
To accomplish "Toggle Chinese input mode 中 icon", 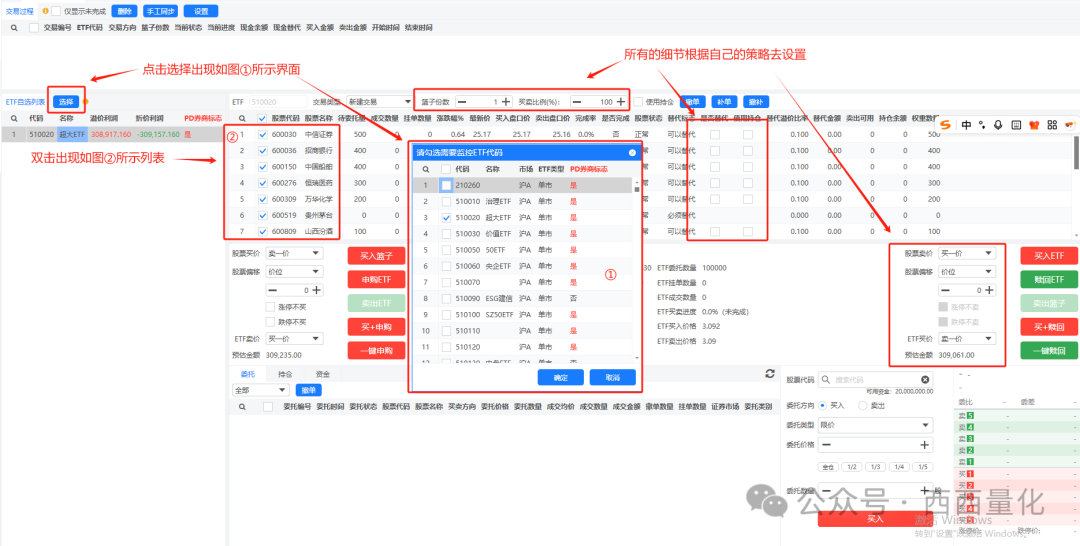I will click(x=967, y=125).
